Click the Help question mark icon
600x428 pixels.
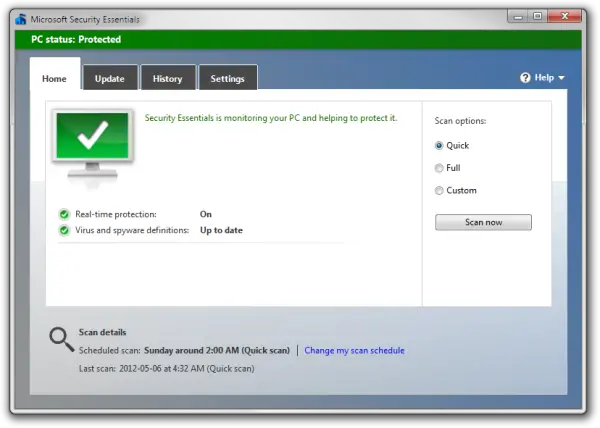pos(525,78)
